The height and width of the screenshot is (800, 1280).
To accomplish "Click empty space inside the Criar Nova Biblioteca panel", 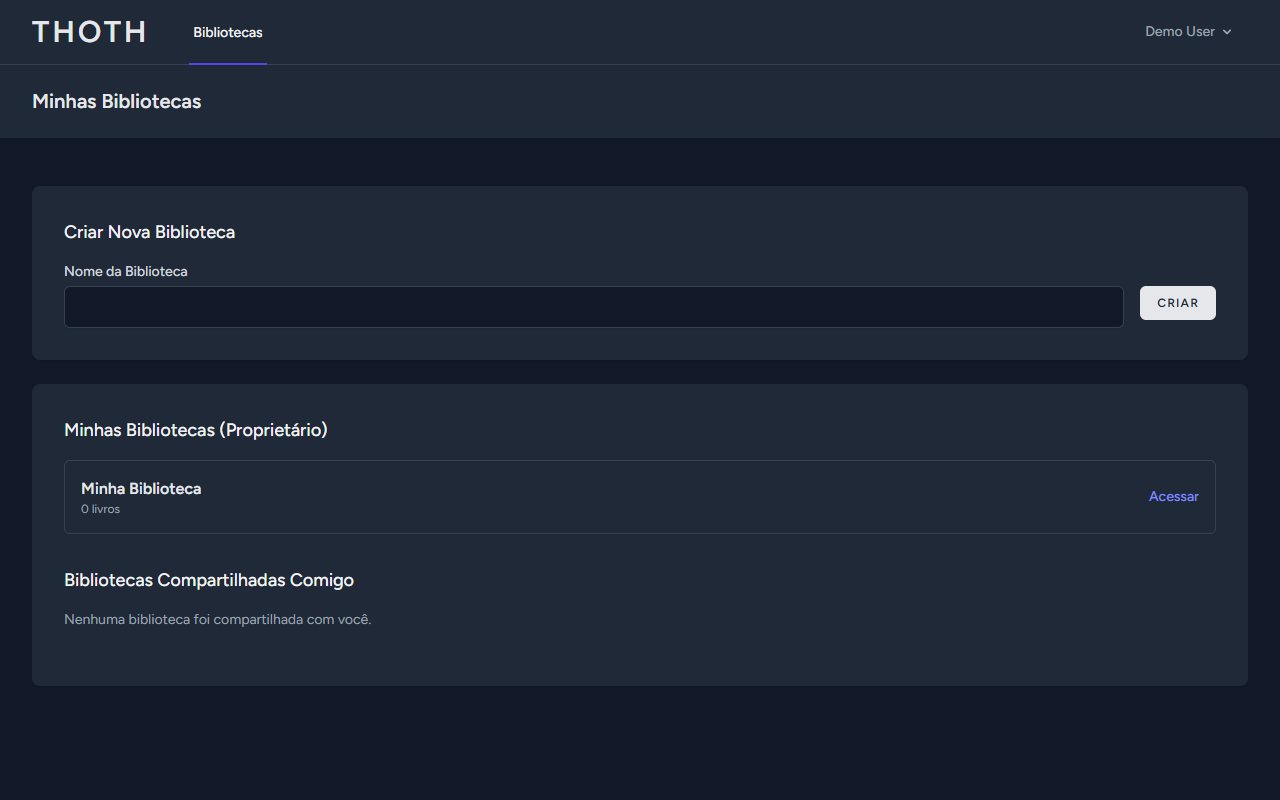I will pos(700,230).
